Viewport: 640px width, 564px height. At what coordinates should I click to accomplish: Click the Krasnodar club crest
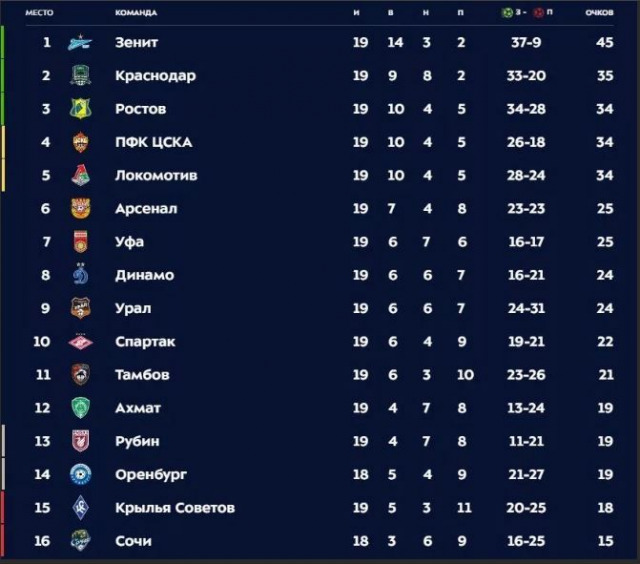point(80,76)
